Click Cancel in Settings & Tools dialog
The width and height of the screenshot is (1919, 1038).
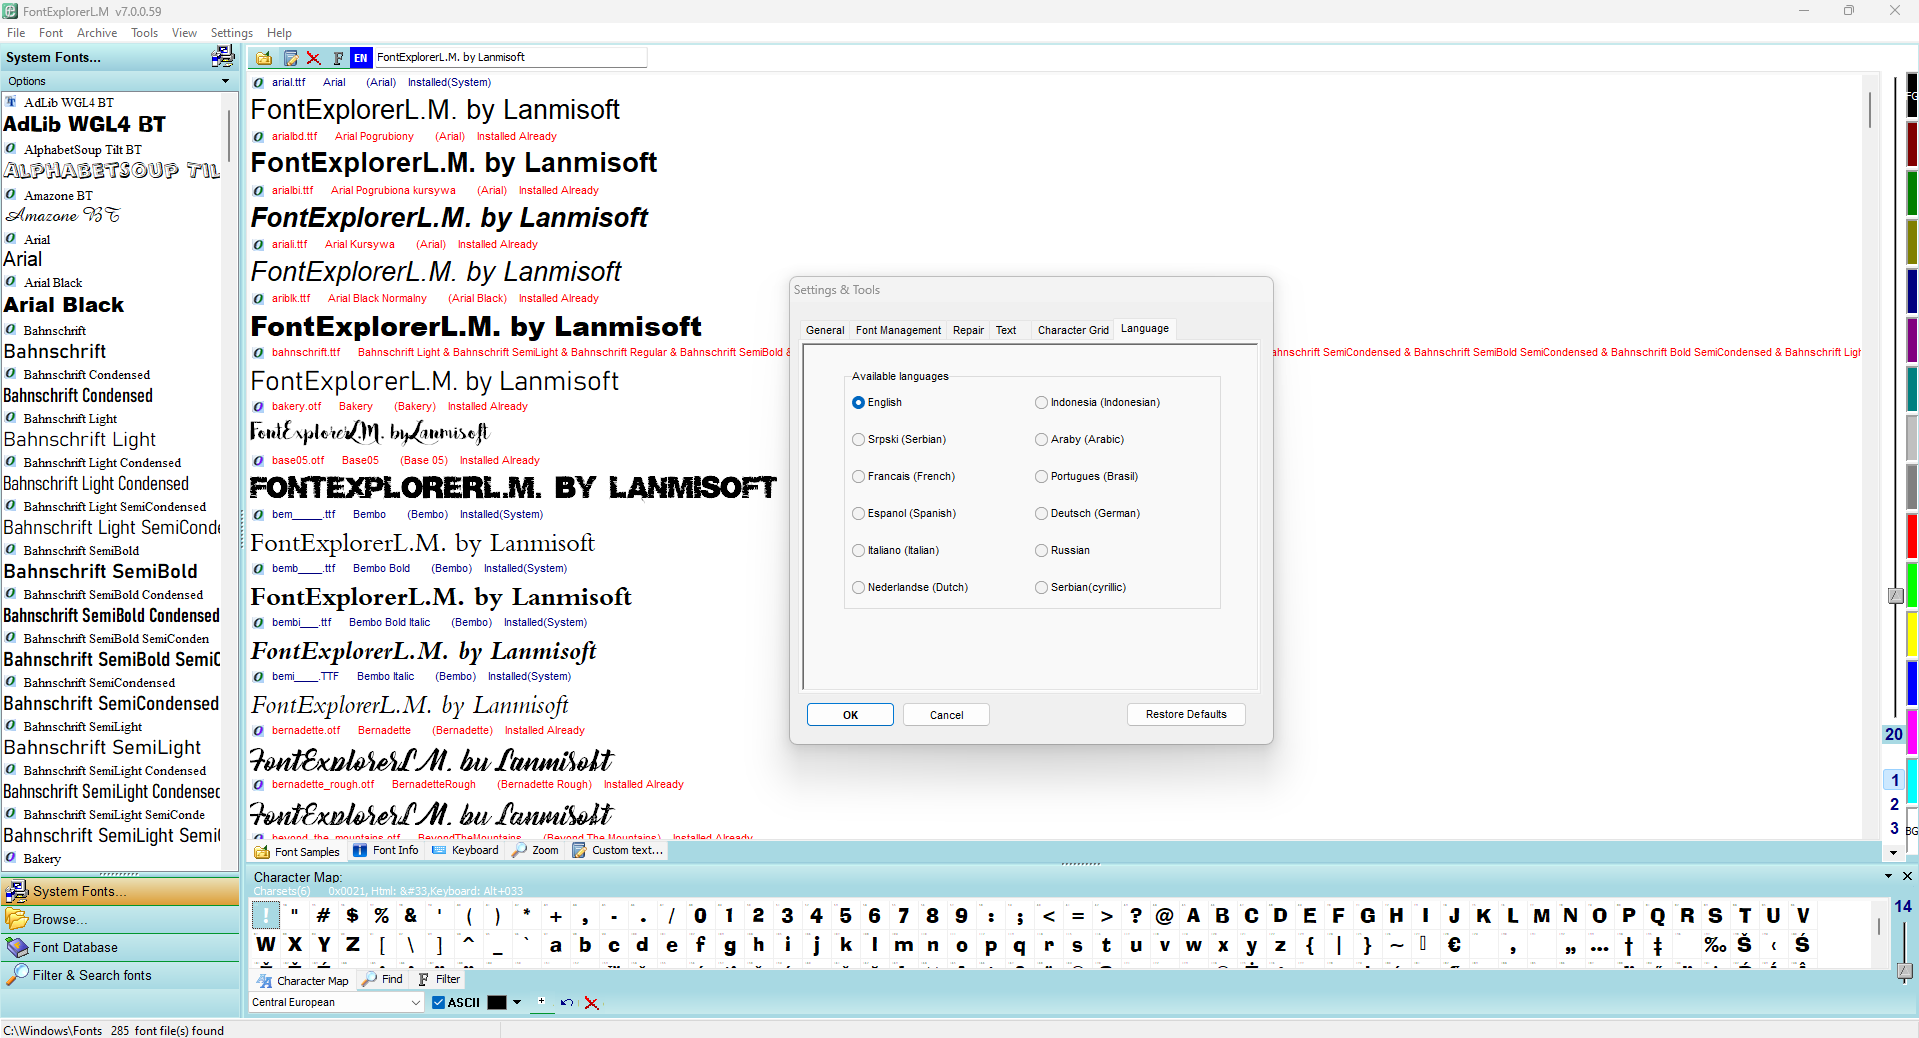point(946,715)
